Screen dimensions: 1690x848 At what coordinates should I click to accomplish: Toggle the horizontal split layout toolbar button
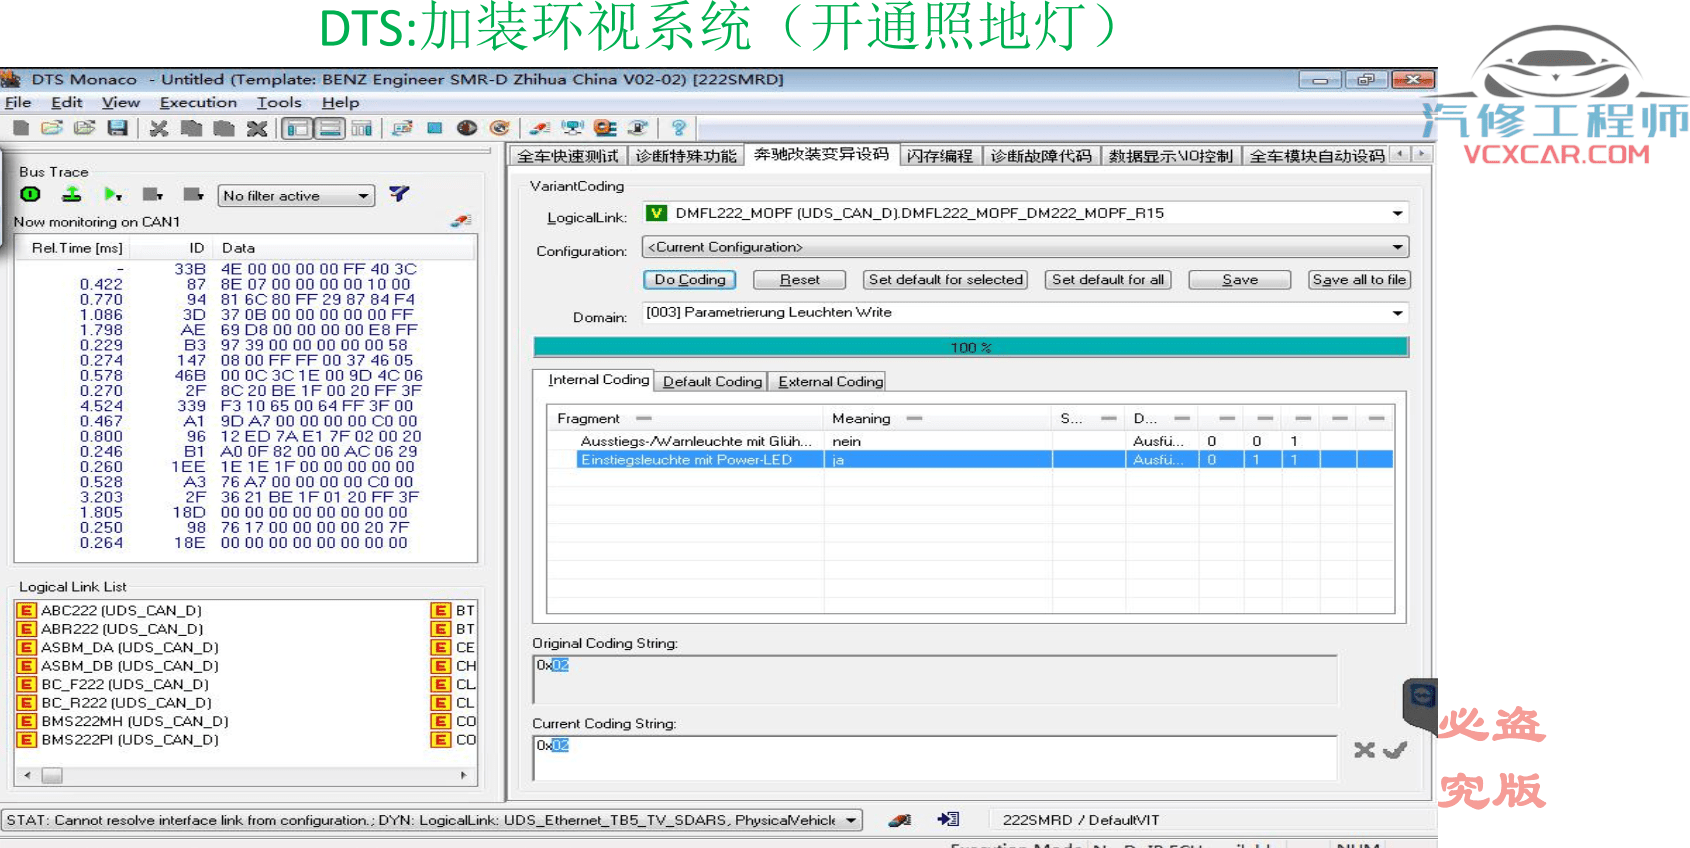(x=329, y=128)
